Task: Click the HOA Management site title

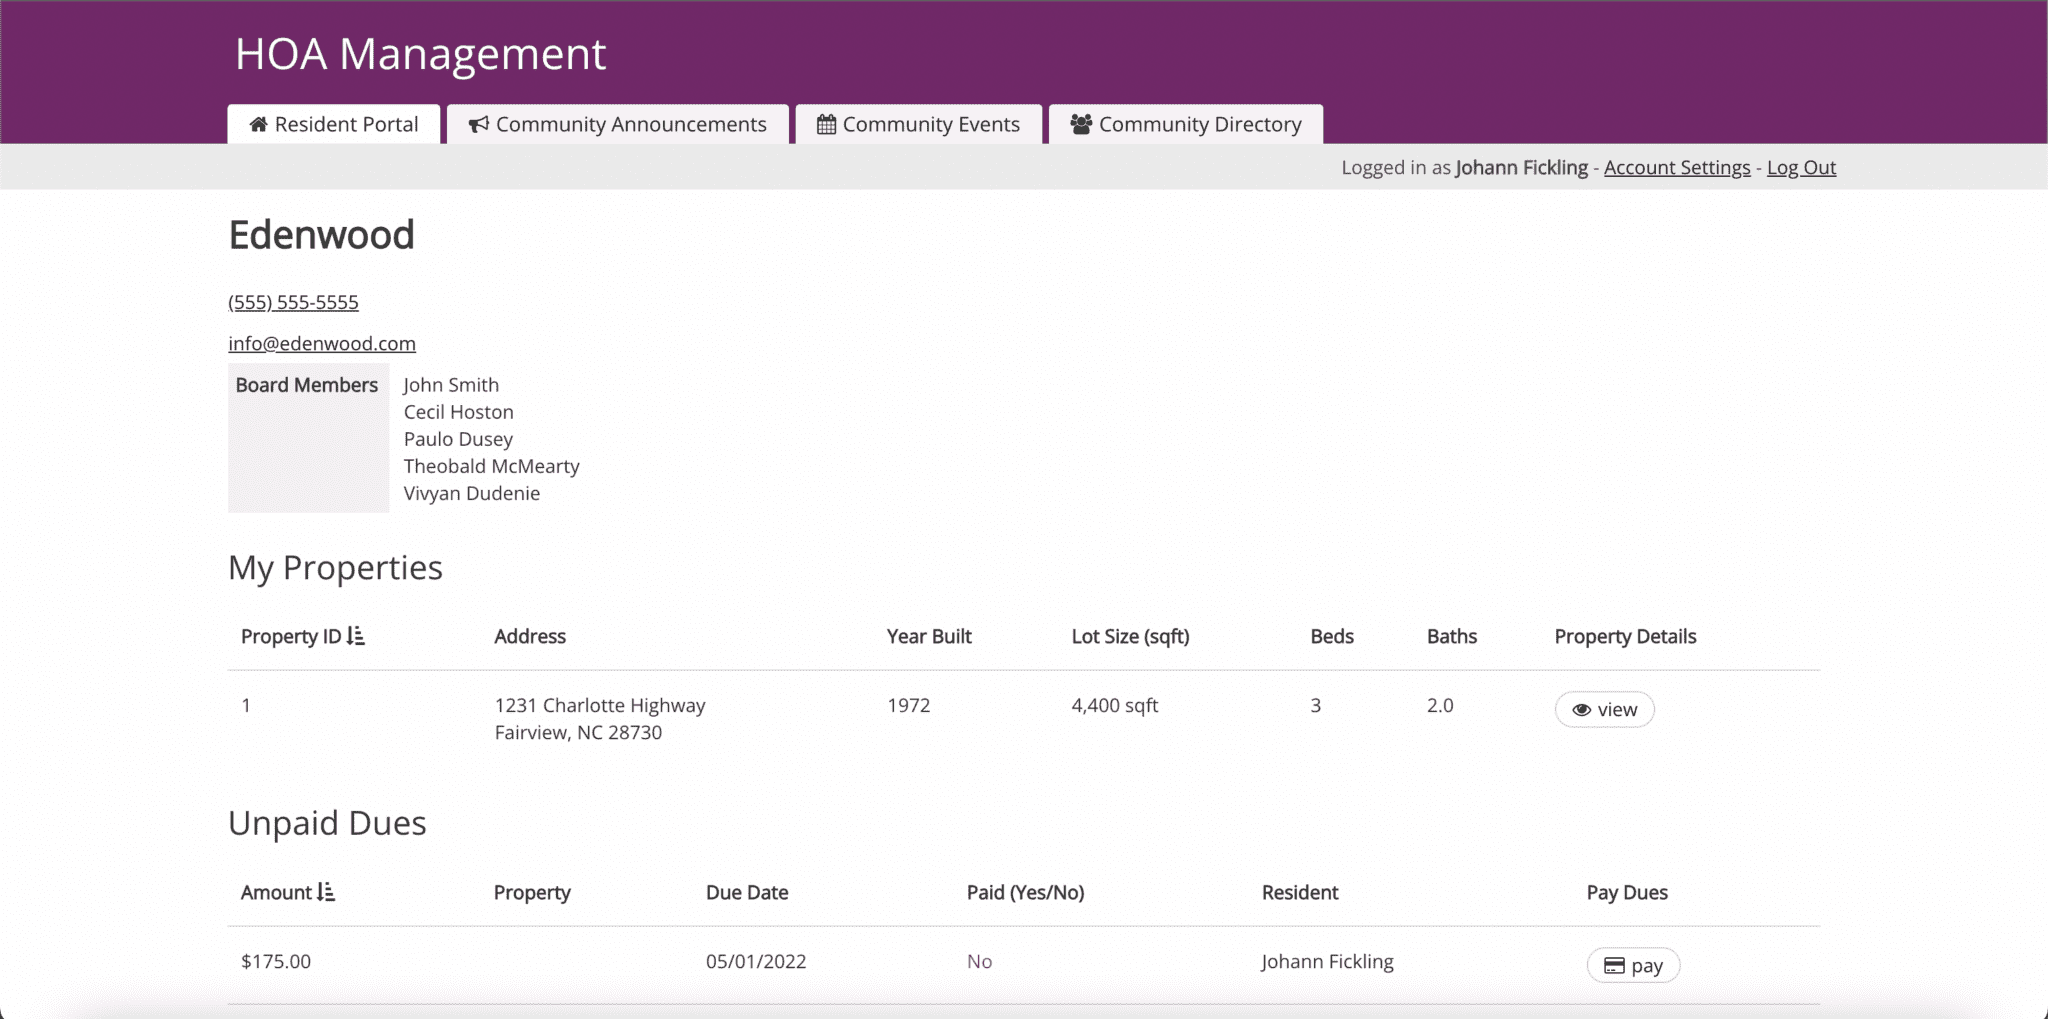Action: [x=419, y=55]
